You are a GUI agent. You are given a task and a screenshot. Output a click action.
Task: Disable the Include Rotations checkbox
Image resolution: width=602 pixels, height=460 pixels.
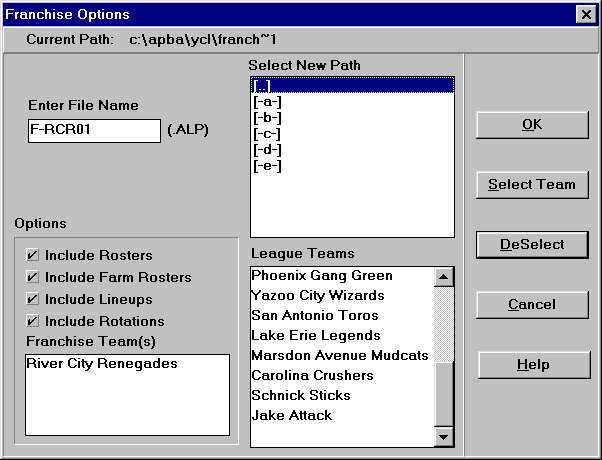33,321
